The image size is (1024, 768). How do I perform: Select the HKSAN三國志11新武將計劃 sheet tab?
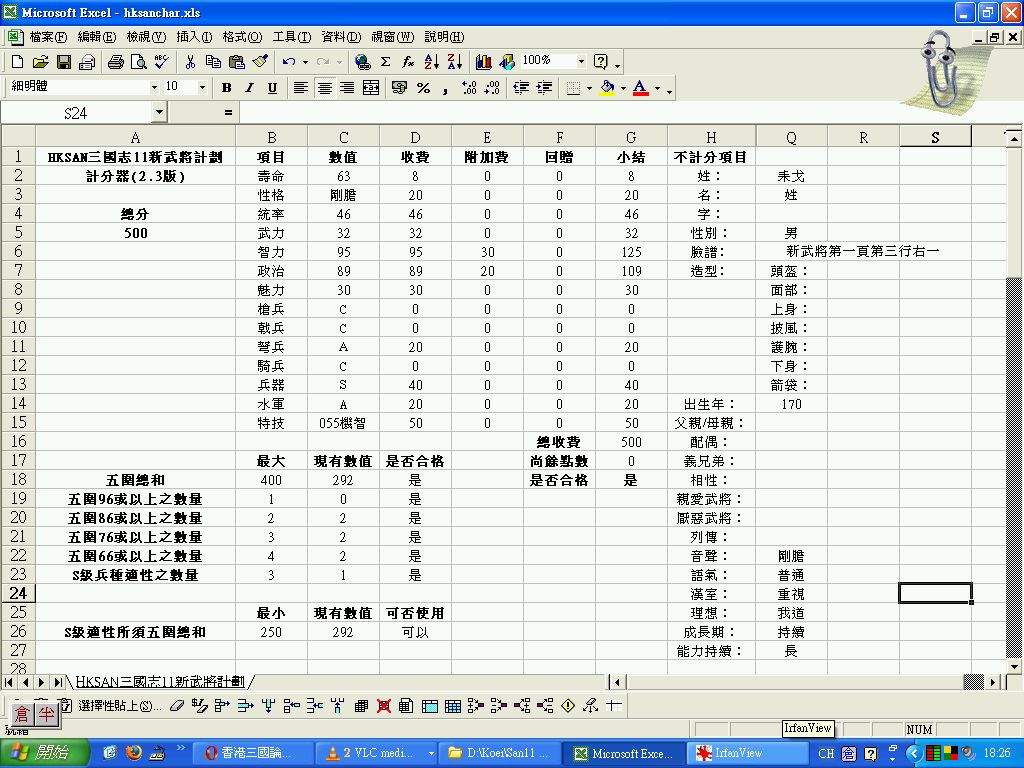coord(160,682)
